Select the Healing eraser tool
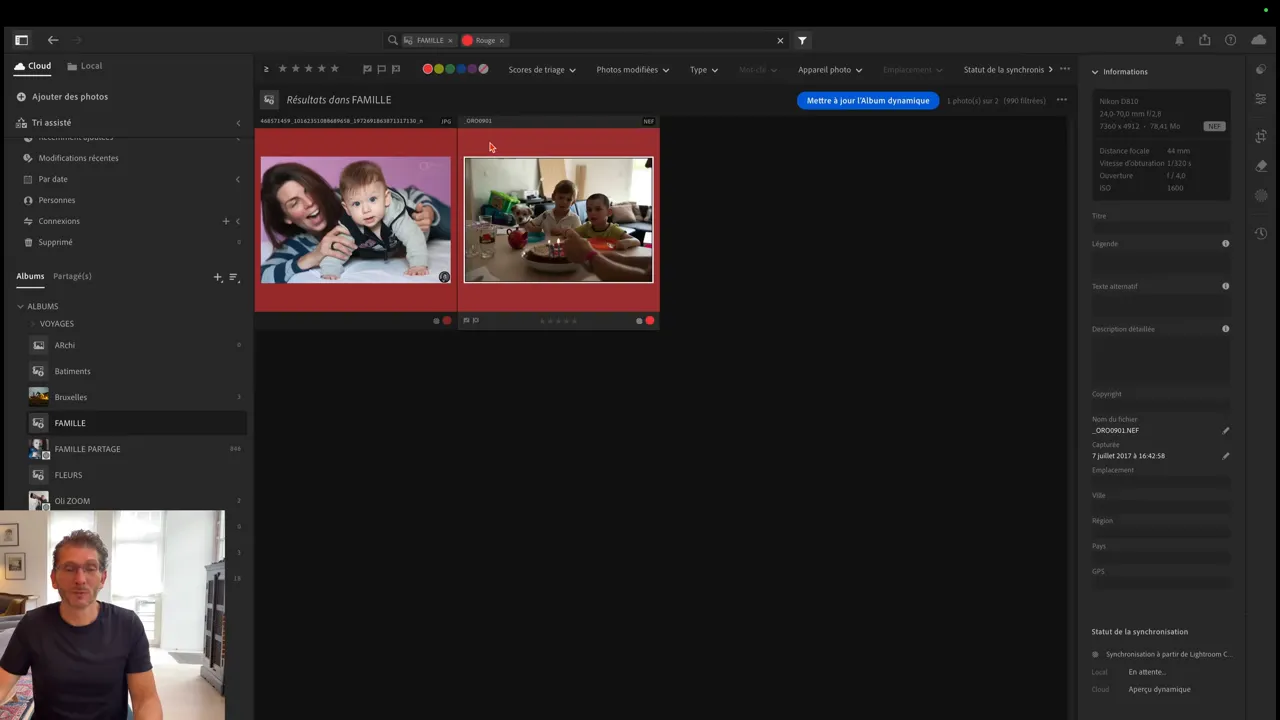Viewport: 1280px width, 720px height. point(1261,166)
